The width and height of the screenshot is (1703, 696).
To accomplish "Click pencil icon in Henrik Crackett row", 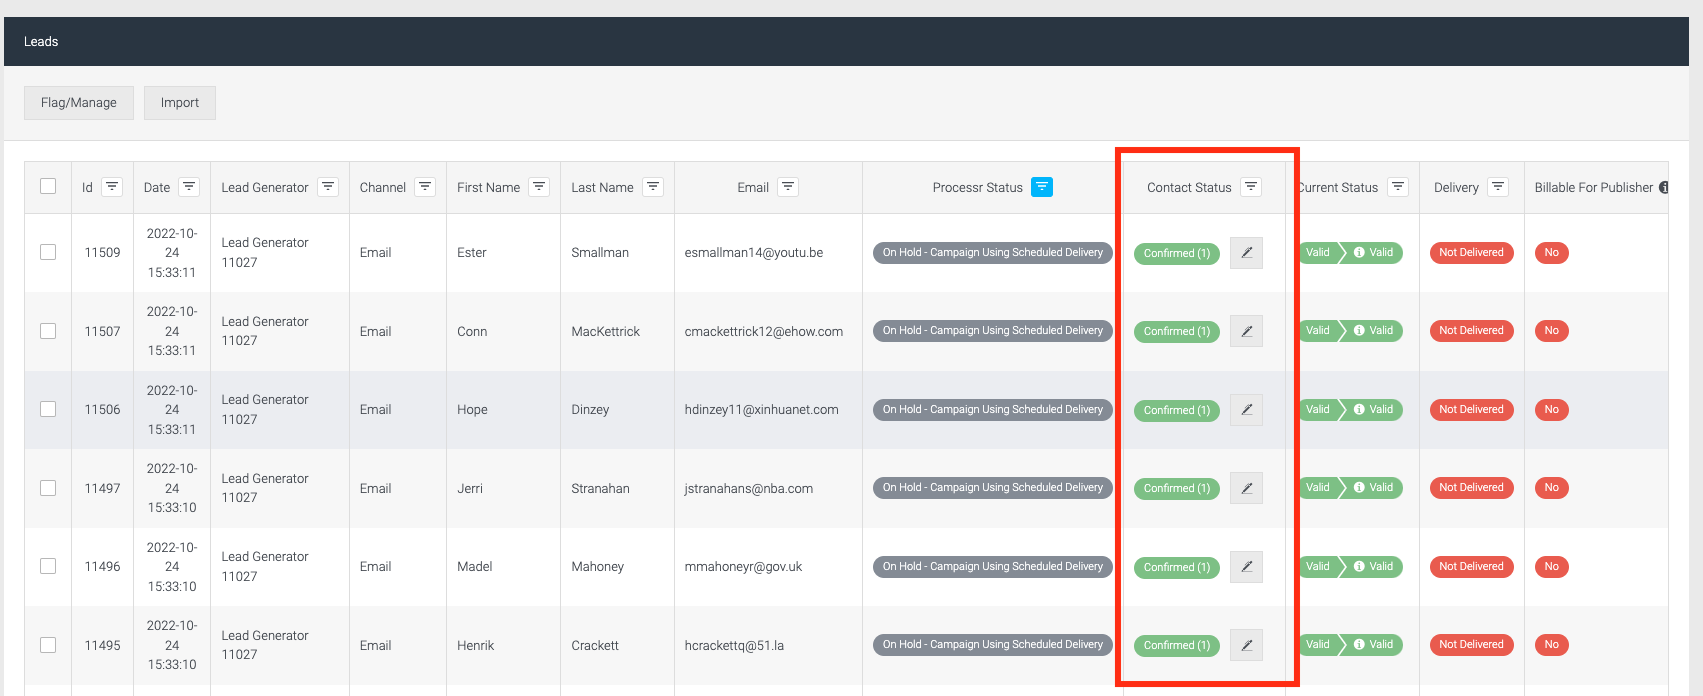I will [1246, 645].
